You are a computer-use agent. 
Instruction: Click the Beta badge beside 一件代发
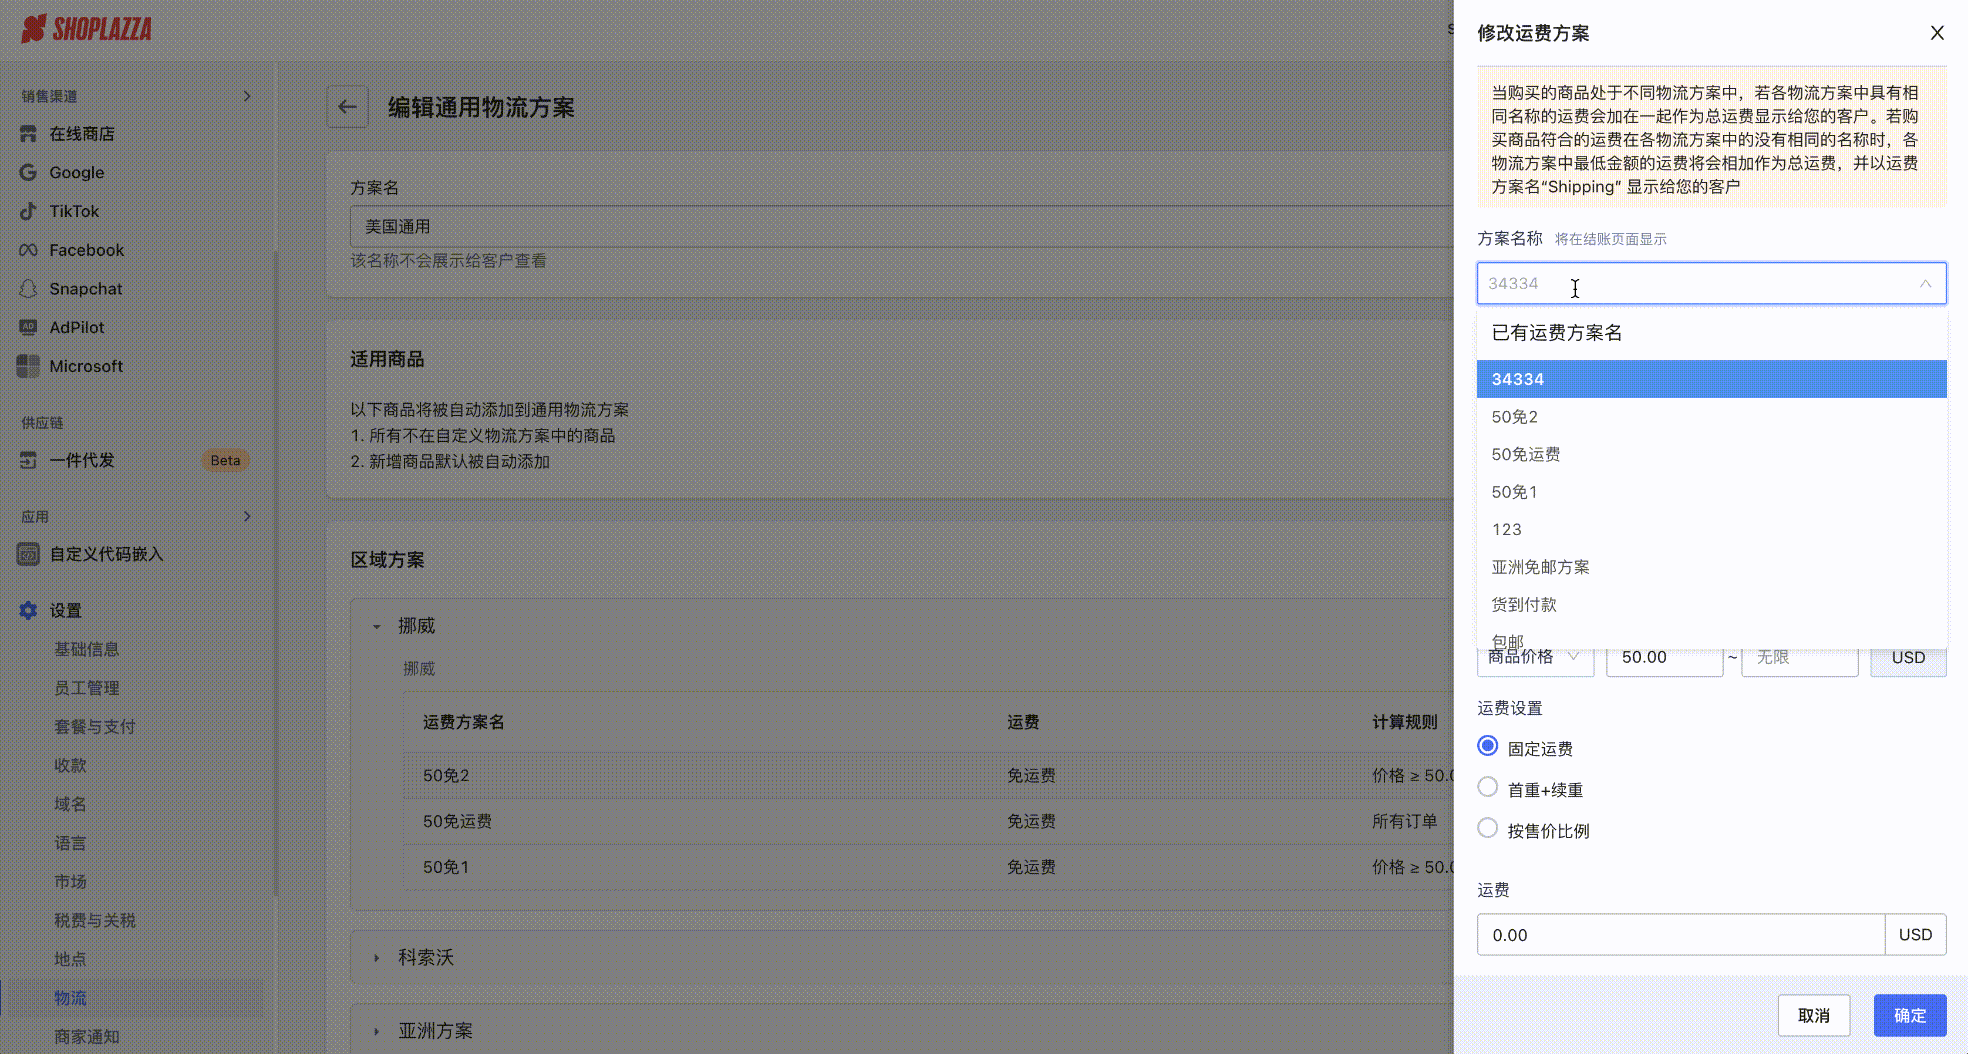tap(225, 460)
